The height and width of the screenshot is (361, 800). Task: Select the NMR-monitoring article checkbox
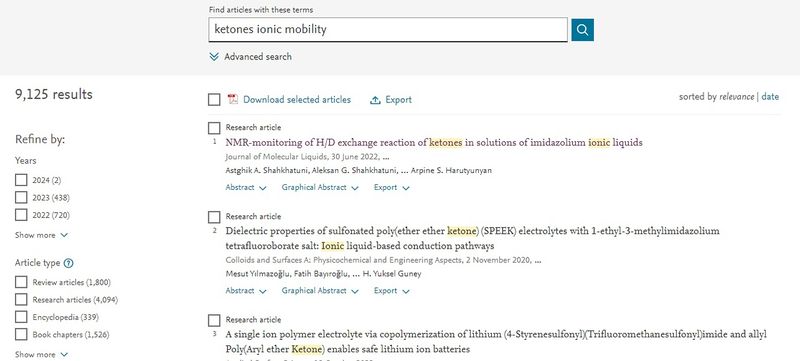(214, 128)
